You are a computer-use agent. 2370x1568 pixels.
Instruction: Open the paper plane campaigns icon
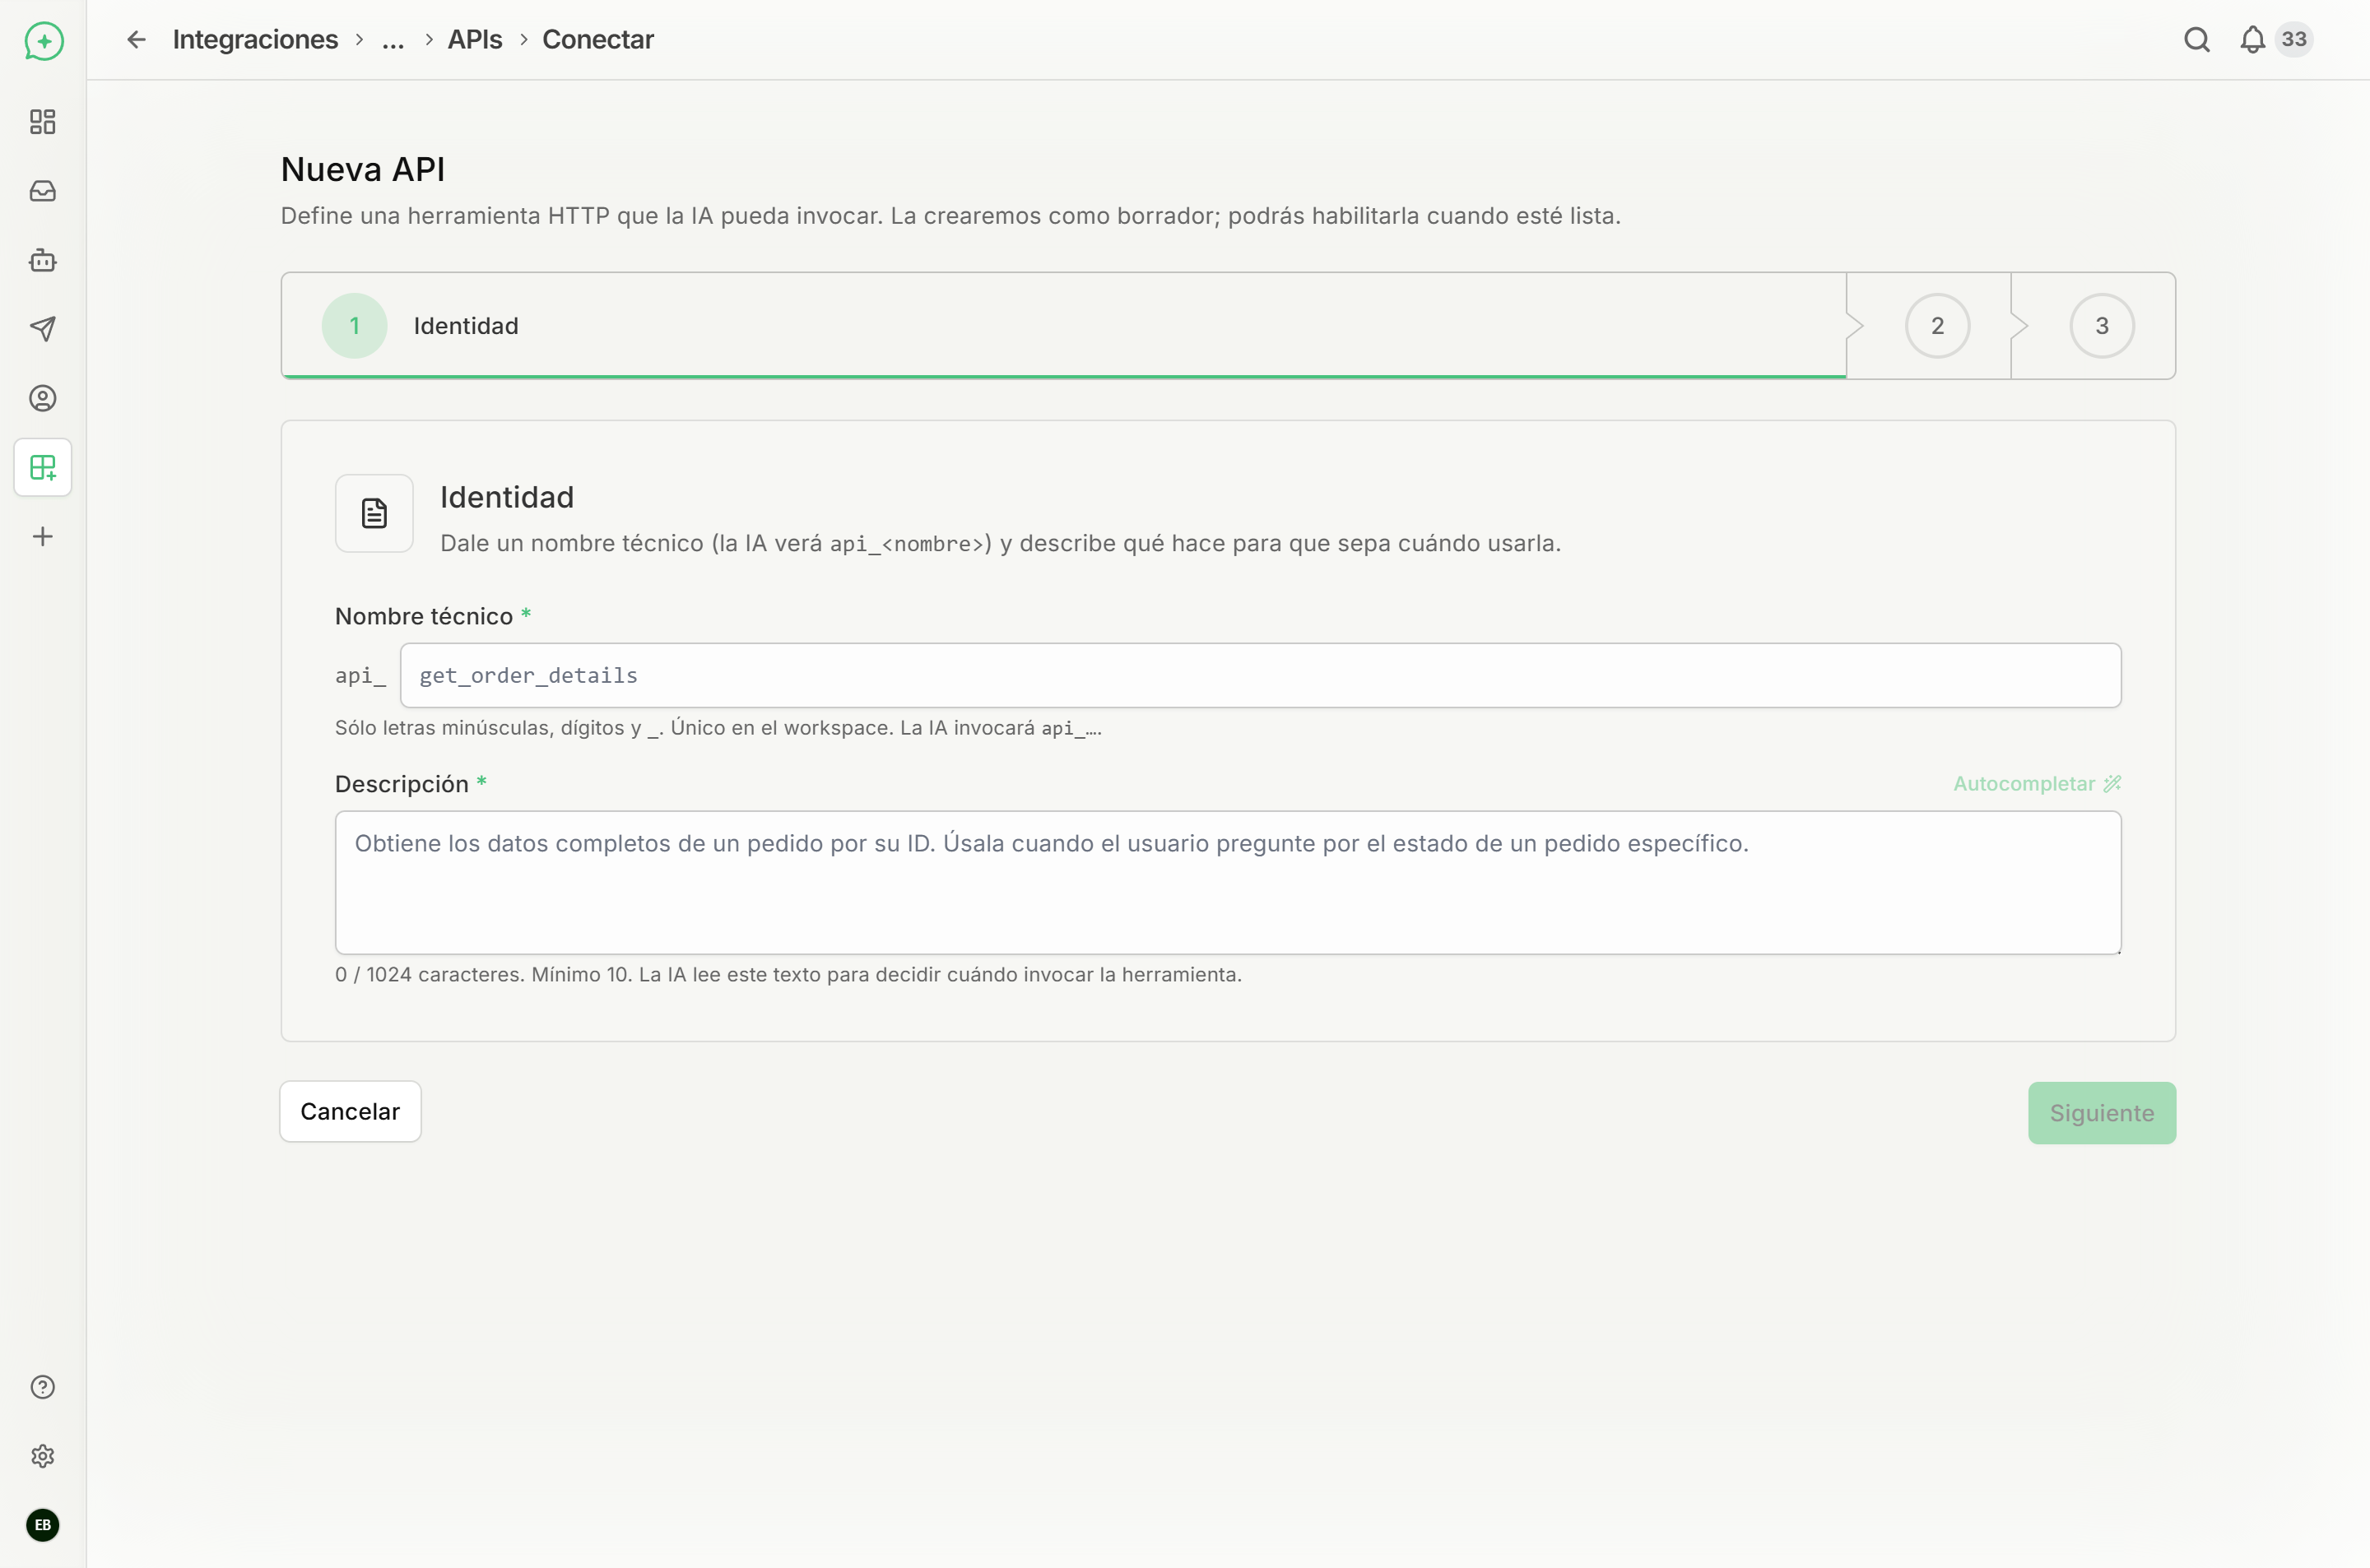click(x=43, y=329)
